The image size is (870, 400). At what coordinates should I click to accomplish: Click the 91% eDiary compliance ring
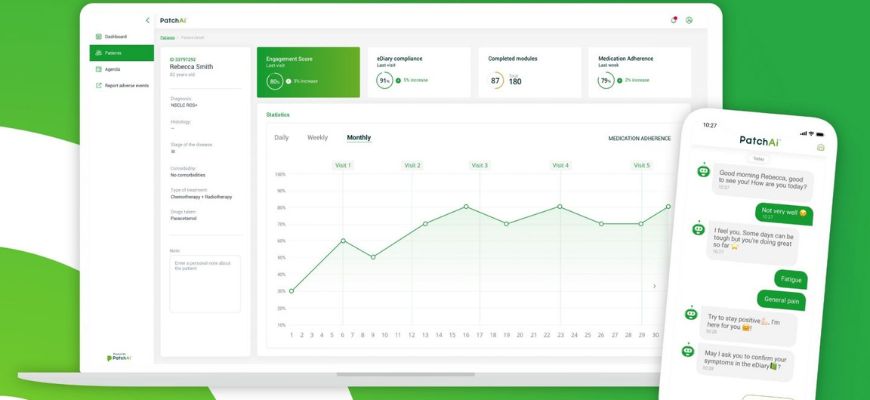tap(385, 80)
